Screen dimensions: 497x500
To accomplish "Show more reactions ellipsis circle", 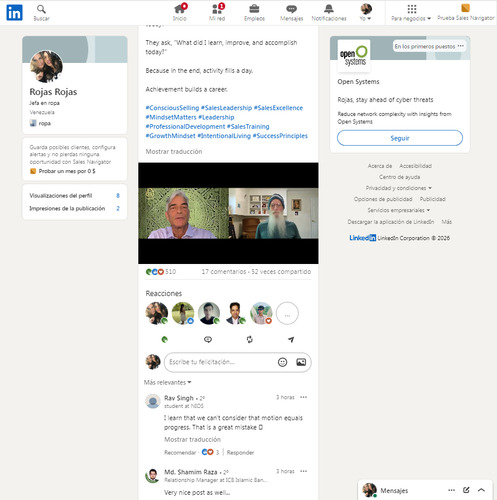I will [x=287, y=313].
